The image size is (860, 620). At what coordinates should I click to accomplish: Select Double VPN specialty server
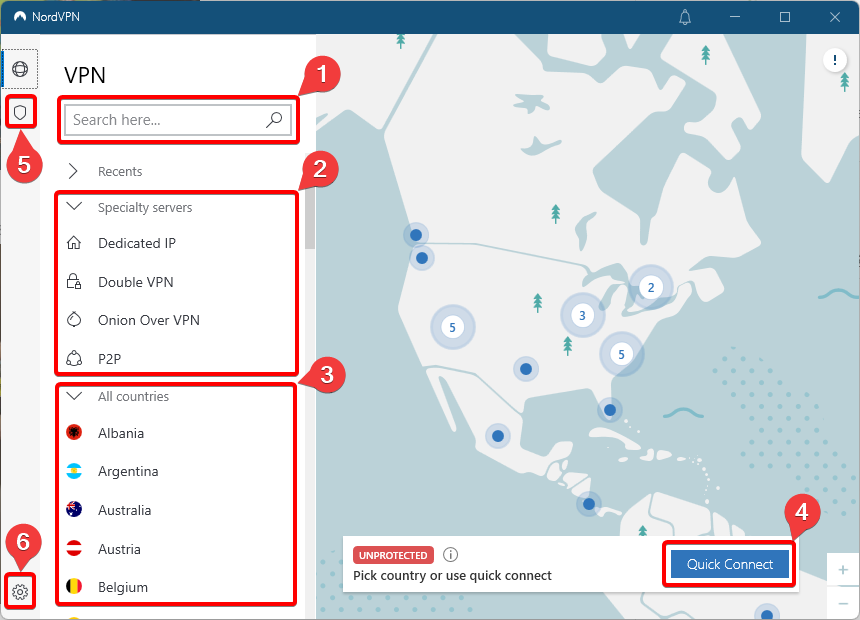point(135,282)
